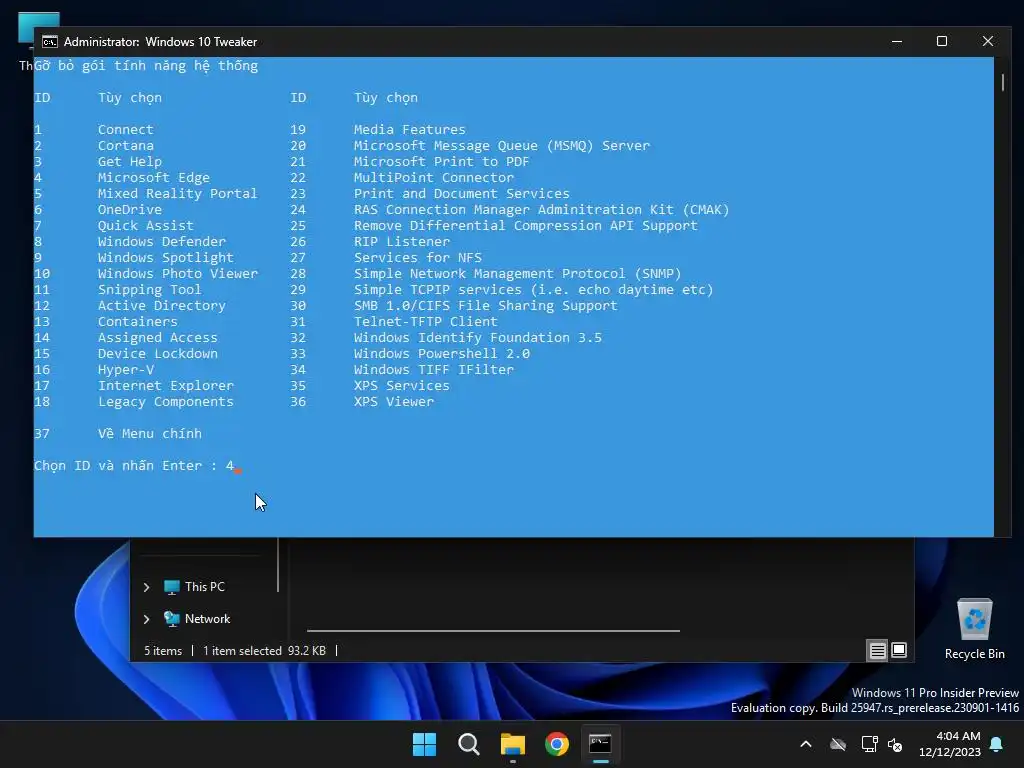Click the muted volume tray icon
The width and height of the screenshot is (1024, 768).
(895, 744)
